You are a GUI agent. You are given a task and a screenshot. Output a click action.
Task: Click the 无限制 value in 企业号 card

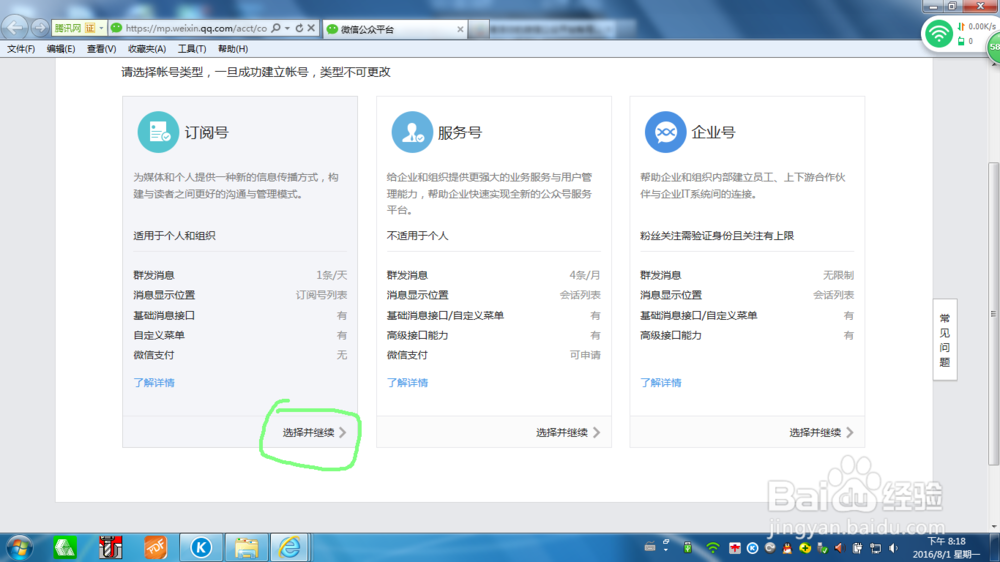838,275
